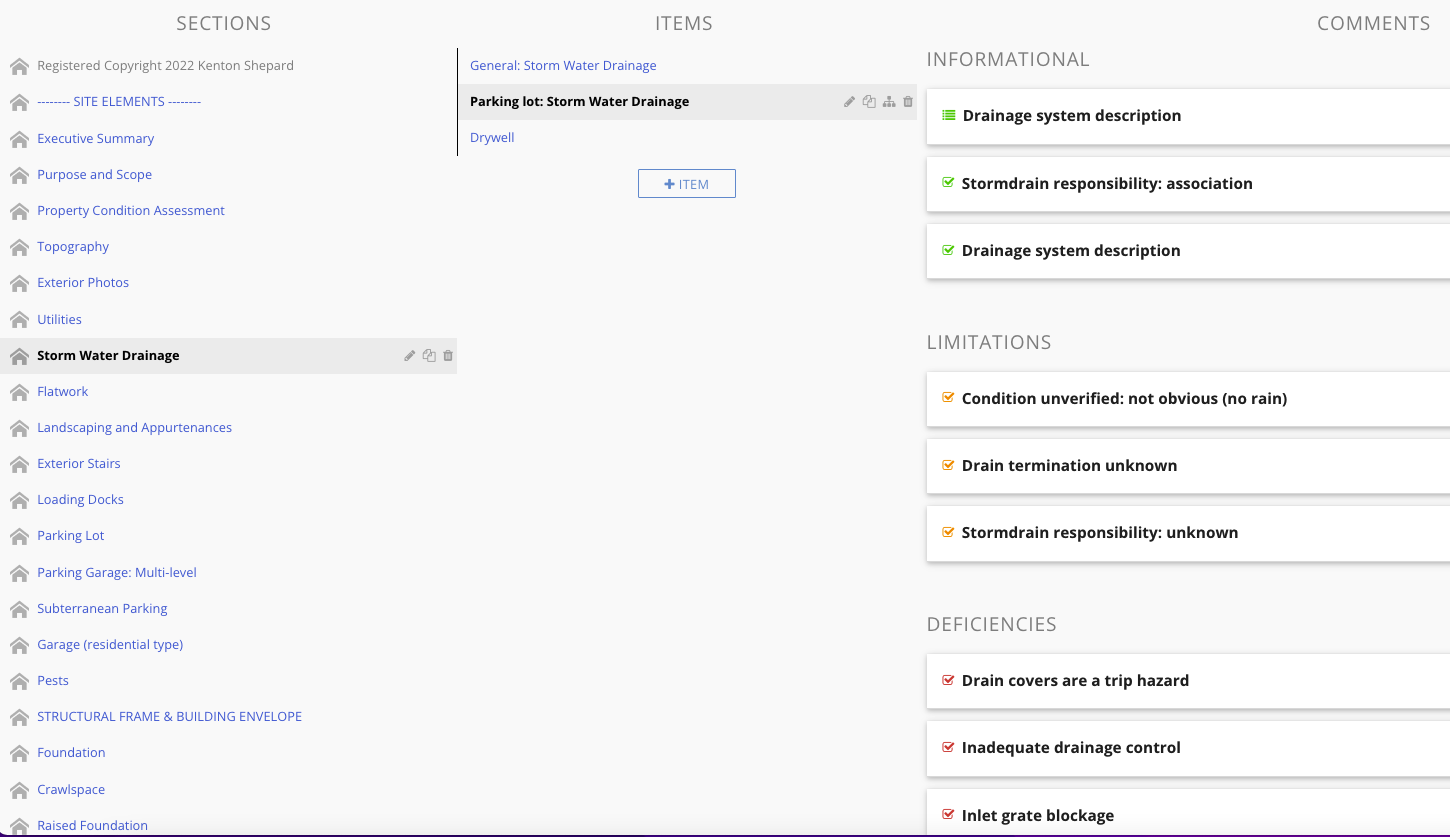Open Registered Copyright 2022 Kenton Shepard row

coord(165,66)
